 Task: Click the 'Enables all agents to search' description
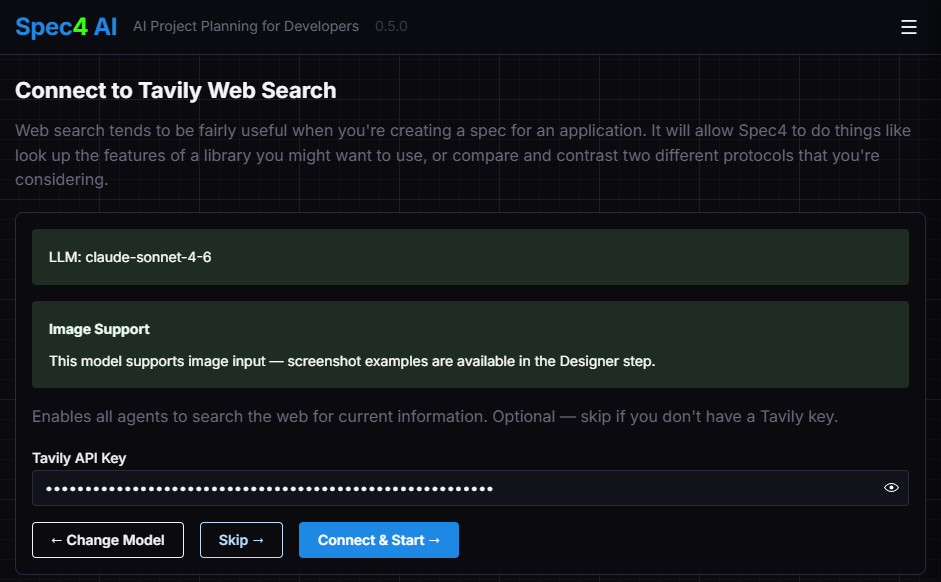coord(434,416)
